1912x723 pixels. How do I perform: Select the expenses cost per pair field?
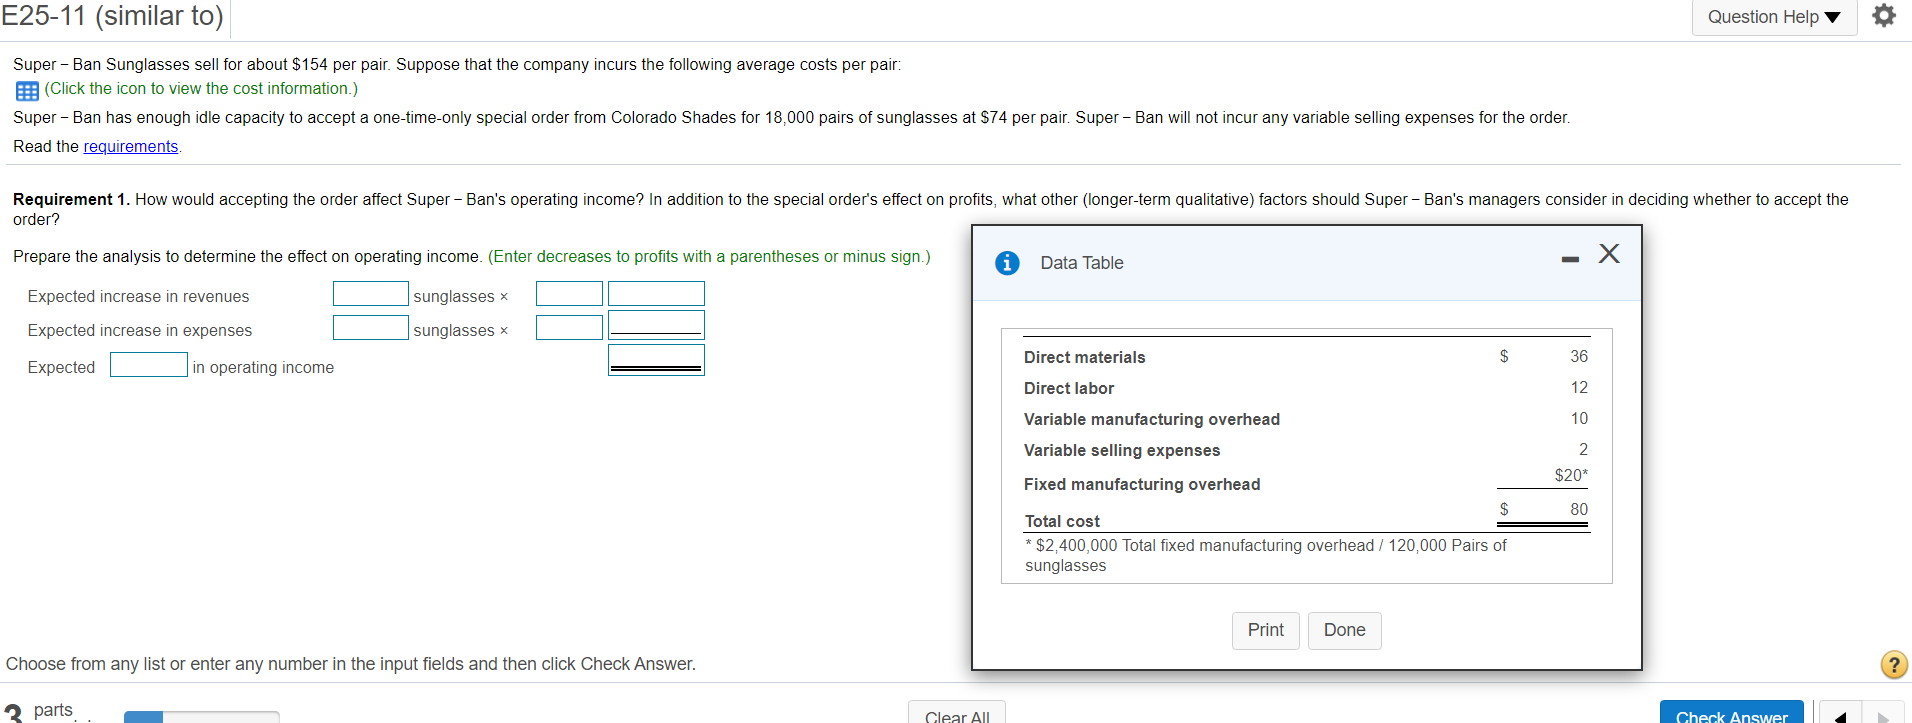pyautogui.click(x=569, y=328)
